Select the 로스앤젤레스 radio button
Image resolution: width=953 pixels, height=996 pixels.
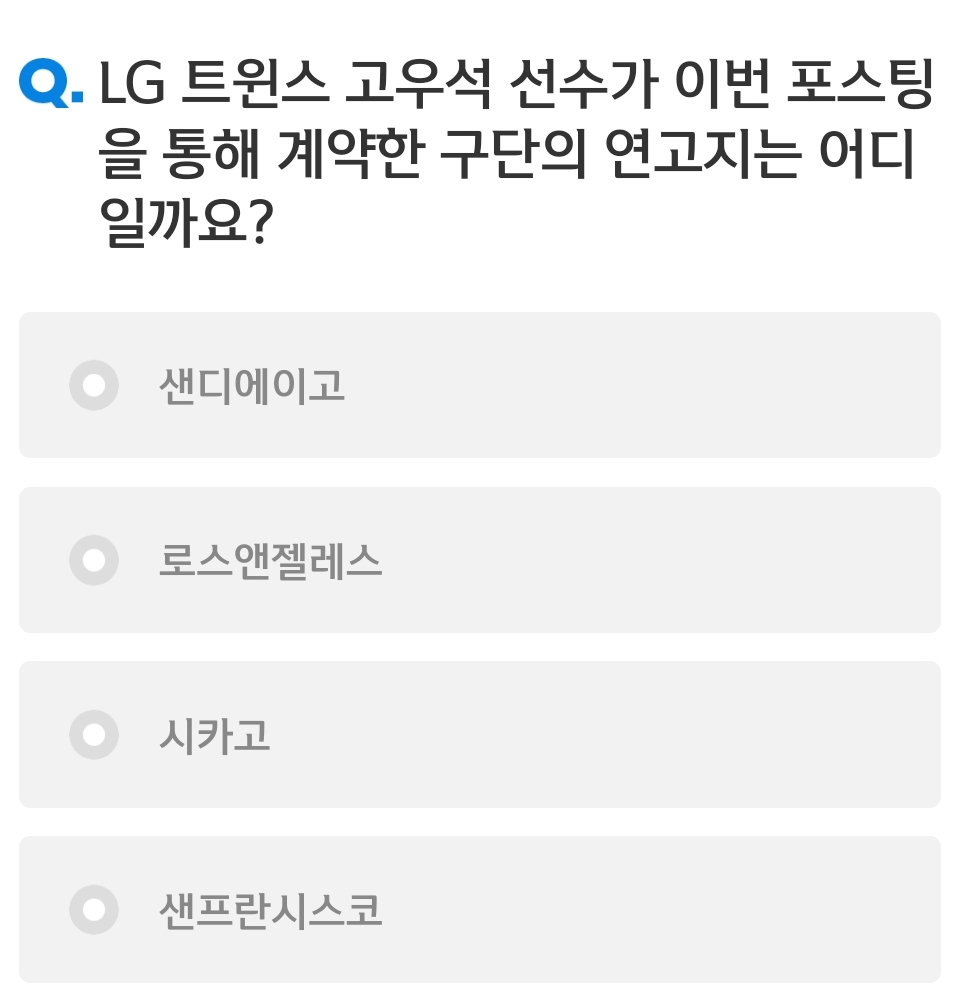(x=94, y=560)
